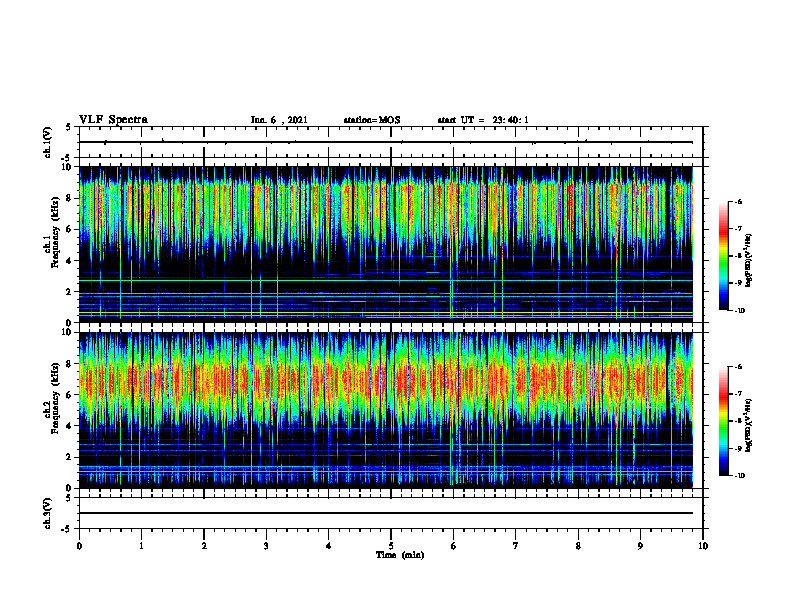Click the ch.1 spectrogram color bar

(x=724, y=256)
